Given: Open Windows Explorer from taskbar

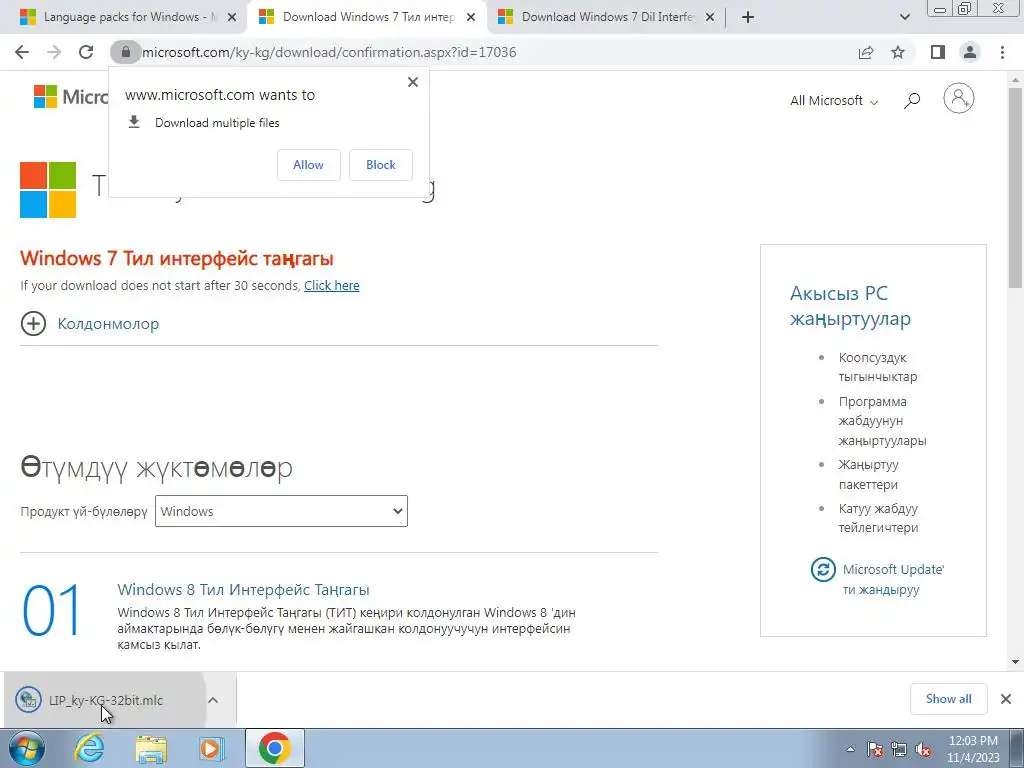Looking at the screenshot, I should click(x=151, y=748).
